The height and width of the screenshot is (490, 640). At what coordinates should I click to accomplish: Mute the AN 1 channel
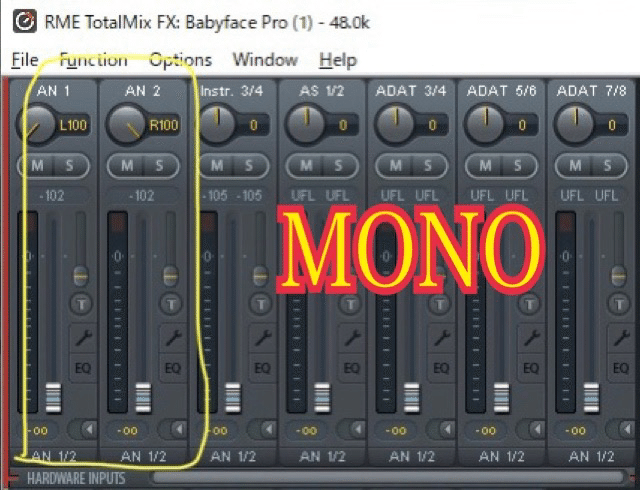click(37, 166)
